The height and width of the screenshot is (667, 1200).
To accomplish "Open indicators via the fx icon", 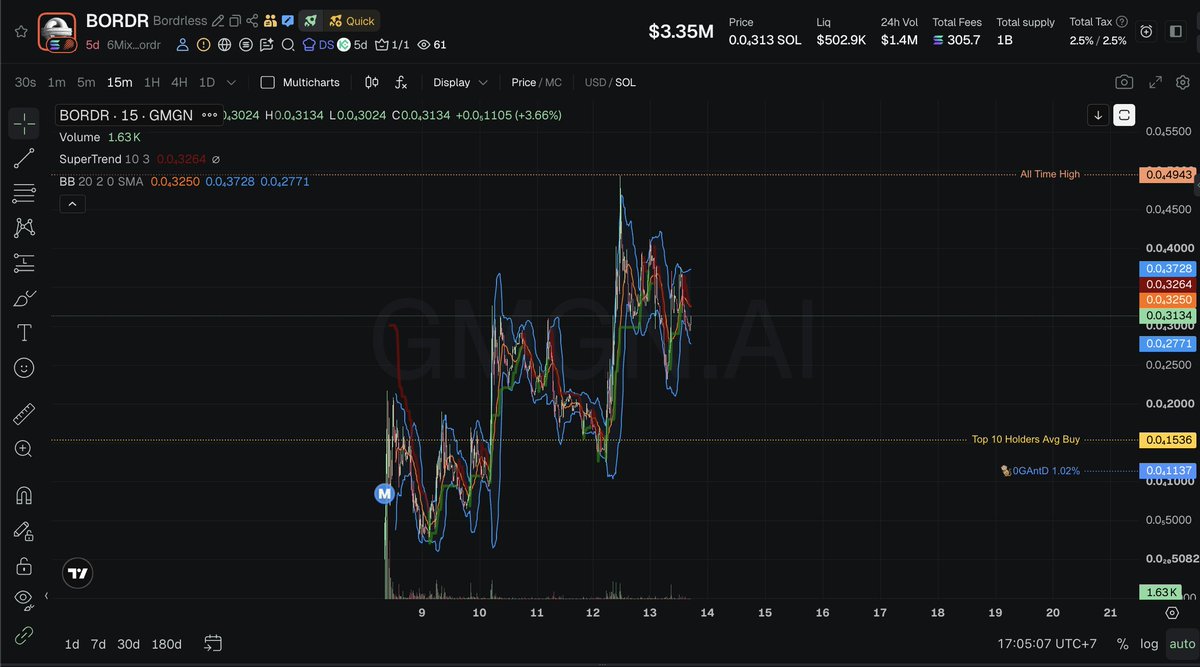I will (401, 82).
